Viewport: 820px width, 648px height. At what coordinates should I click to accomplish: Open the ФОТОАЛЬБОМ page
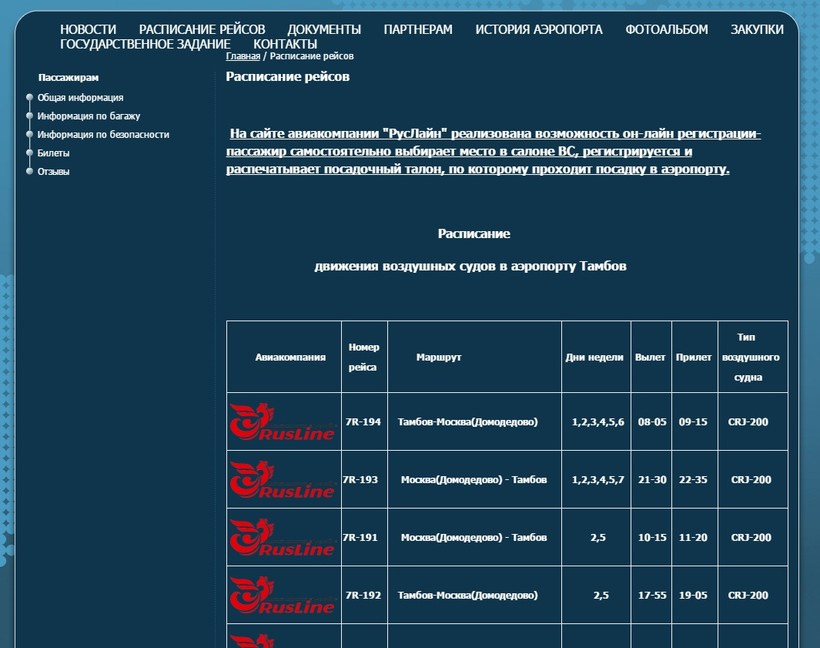pyautogui.click(x=666, y=29)
